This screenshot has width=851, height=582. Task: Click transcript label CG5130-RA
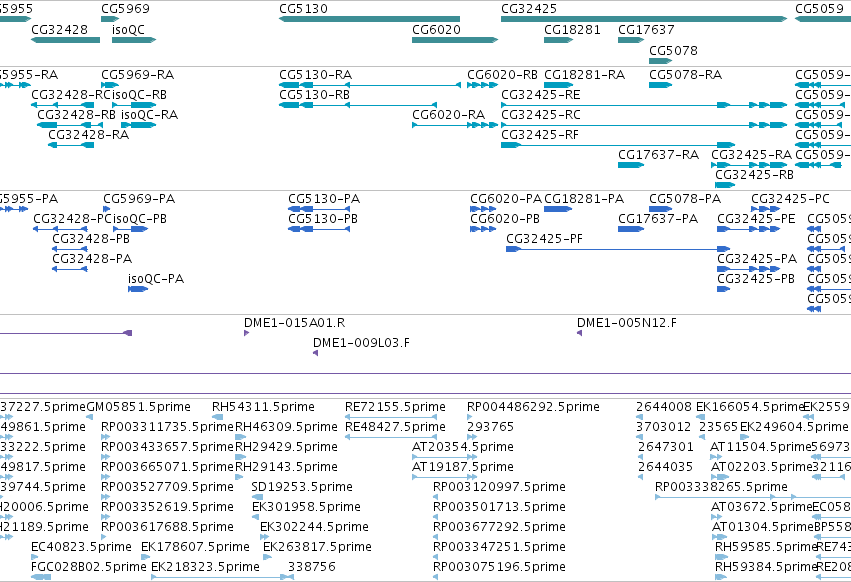(x=315, y=75)
